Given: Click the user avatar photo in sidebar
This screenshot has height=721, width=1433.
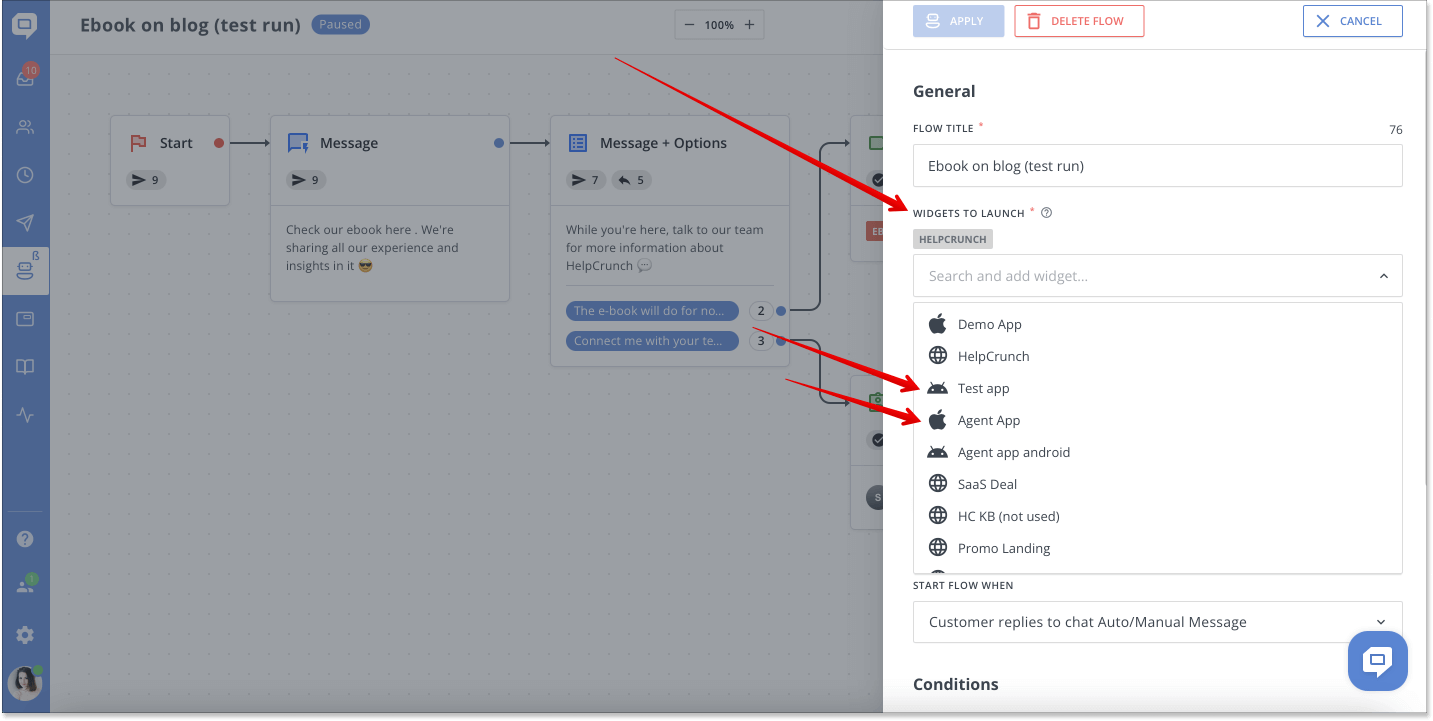Looking at the screenshot, I should point(25,683).
